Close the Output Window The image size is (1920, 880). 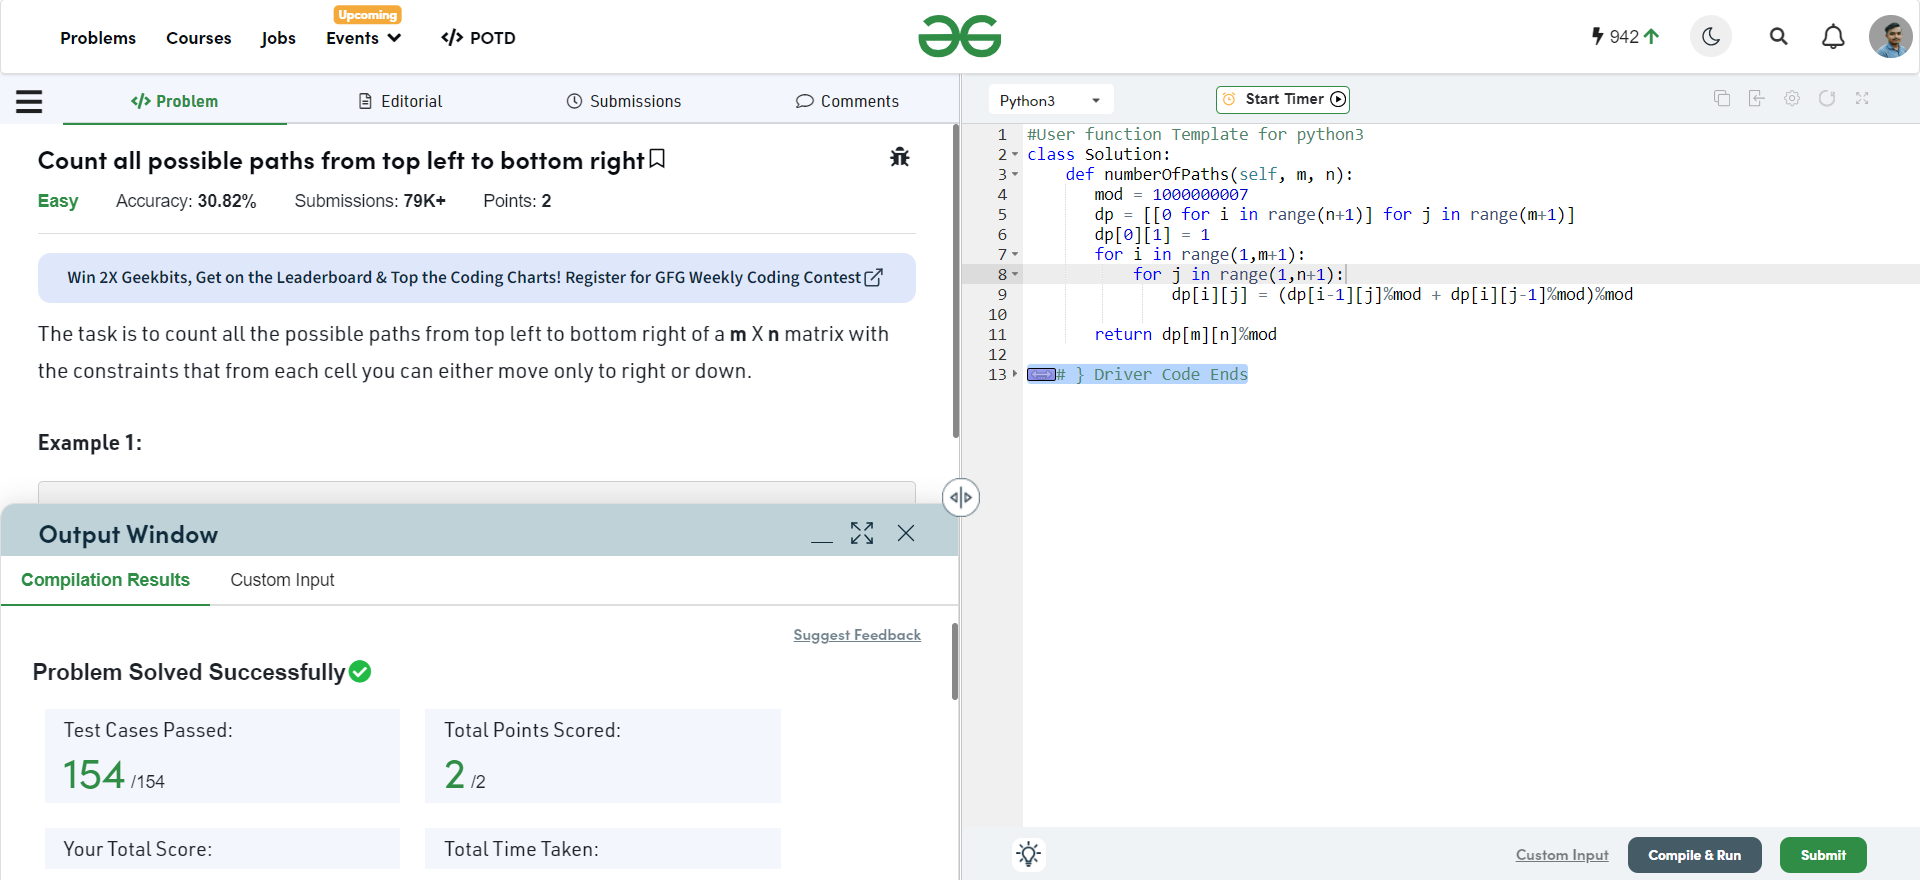pos(906,533)
